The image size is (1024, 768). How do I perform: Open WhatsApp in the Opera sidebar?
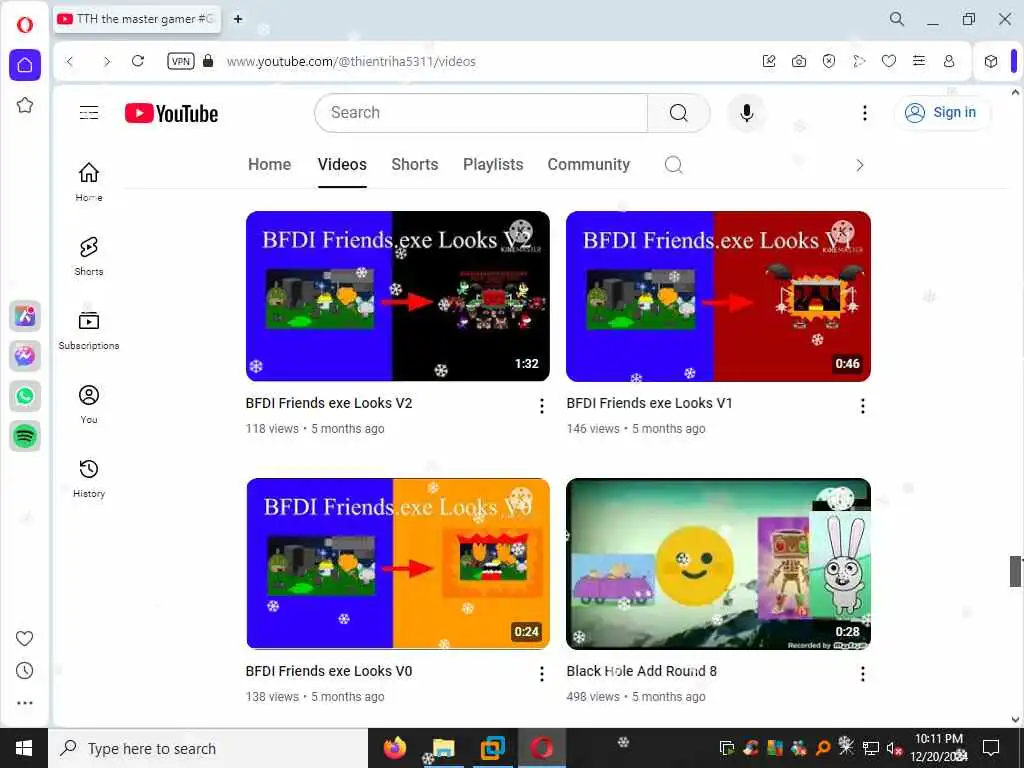[25, 396]
